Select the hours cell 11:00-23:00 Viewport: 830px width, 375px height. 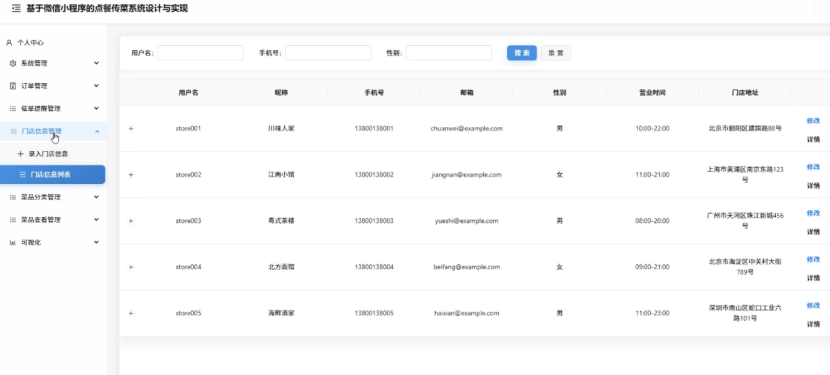(652, 313)
